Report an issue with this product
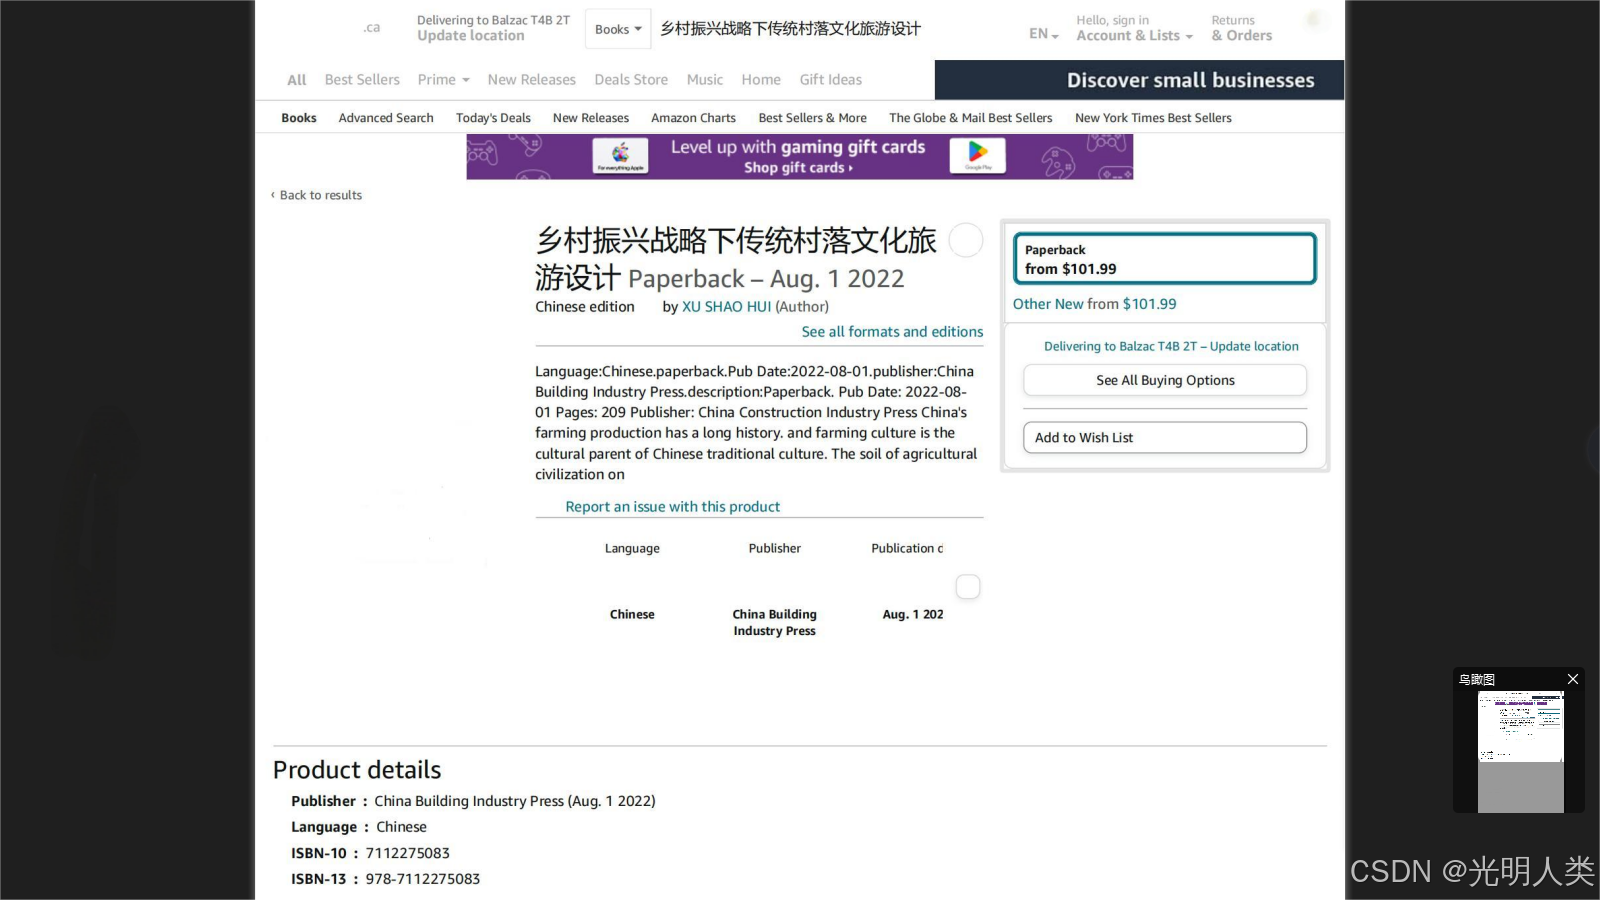The height and width of the screenshot is (900, 1600). click(x=672, y=507)
